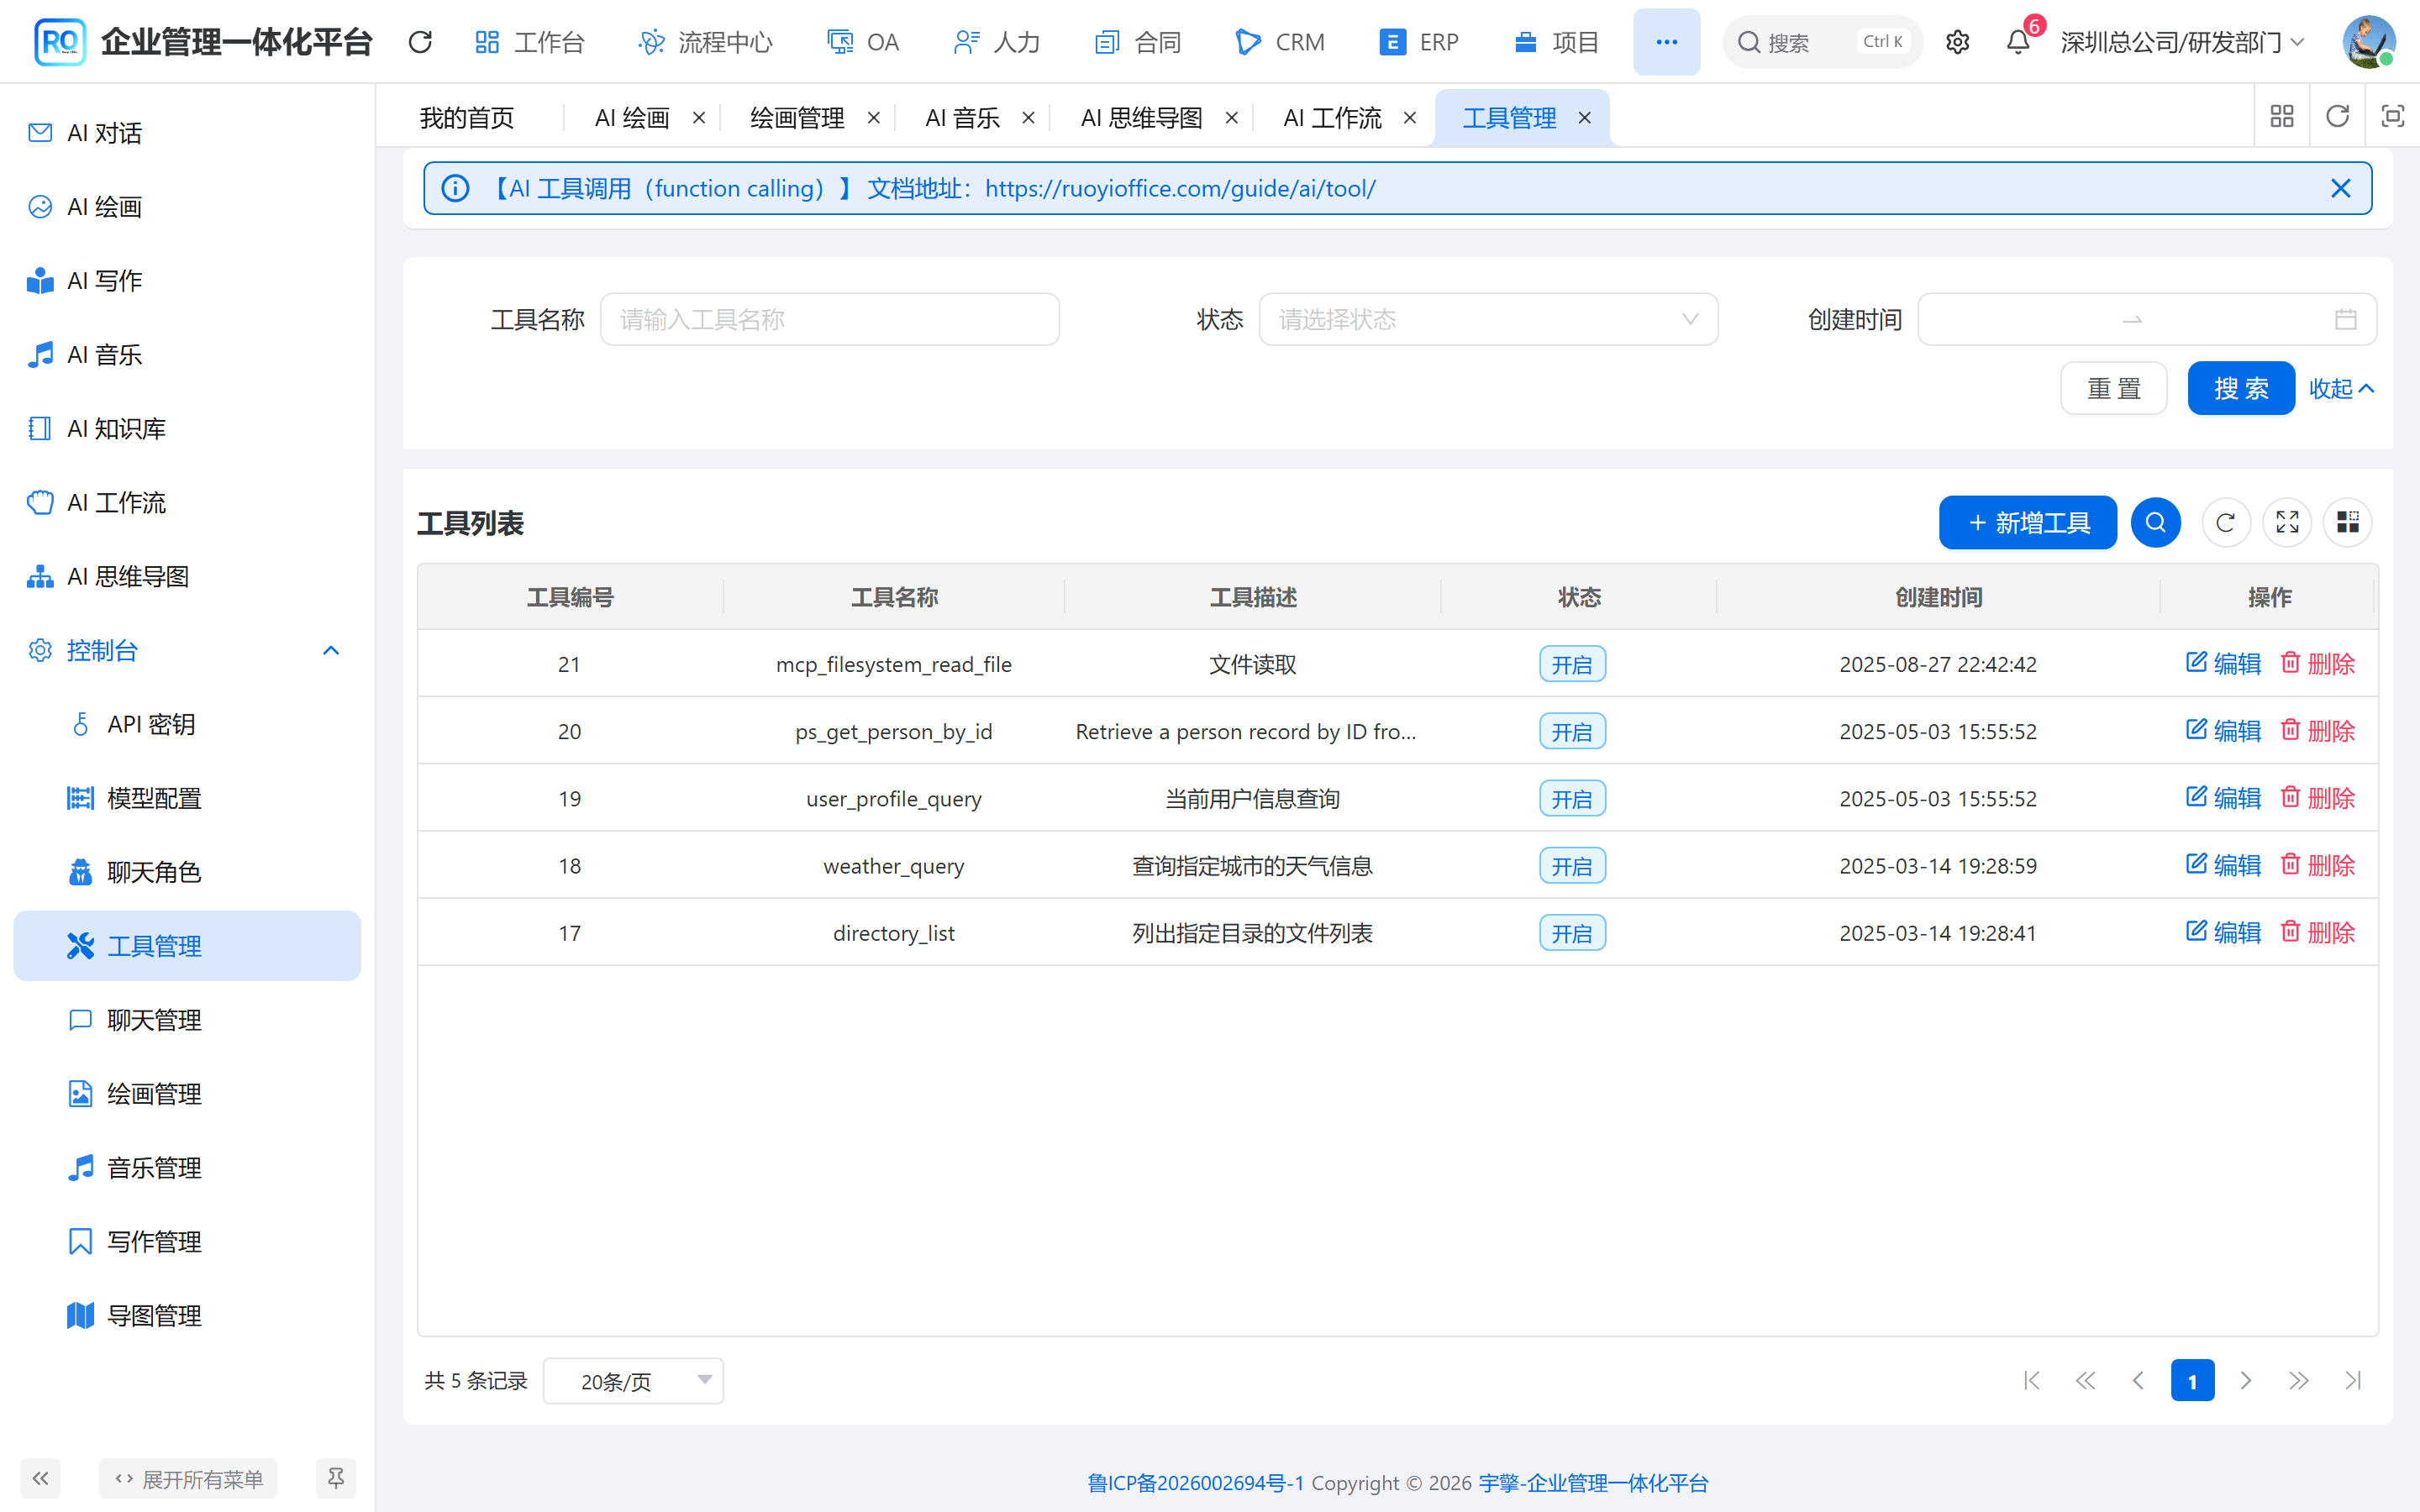
Task: Dismiss the AI tool calling info banner
Action: click(x=2340, y=188)
